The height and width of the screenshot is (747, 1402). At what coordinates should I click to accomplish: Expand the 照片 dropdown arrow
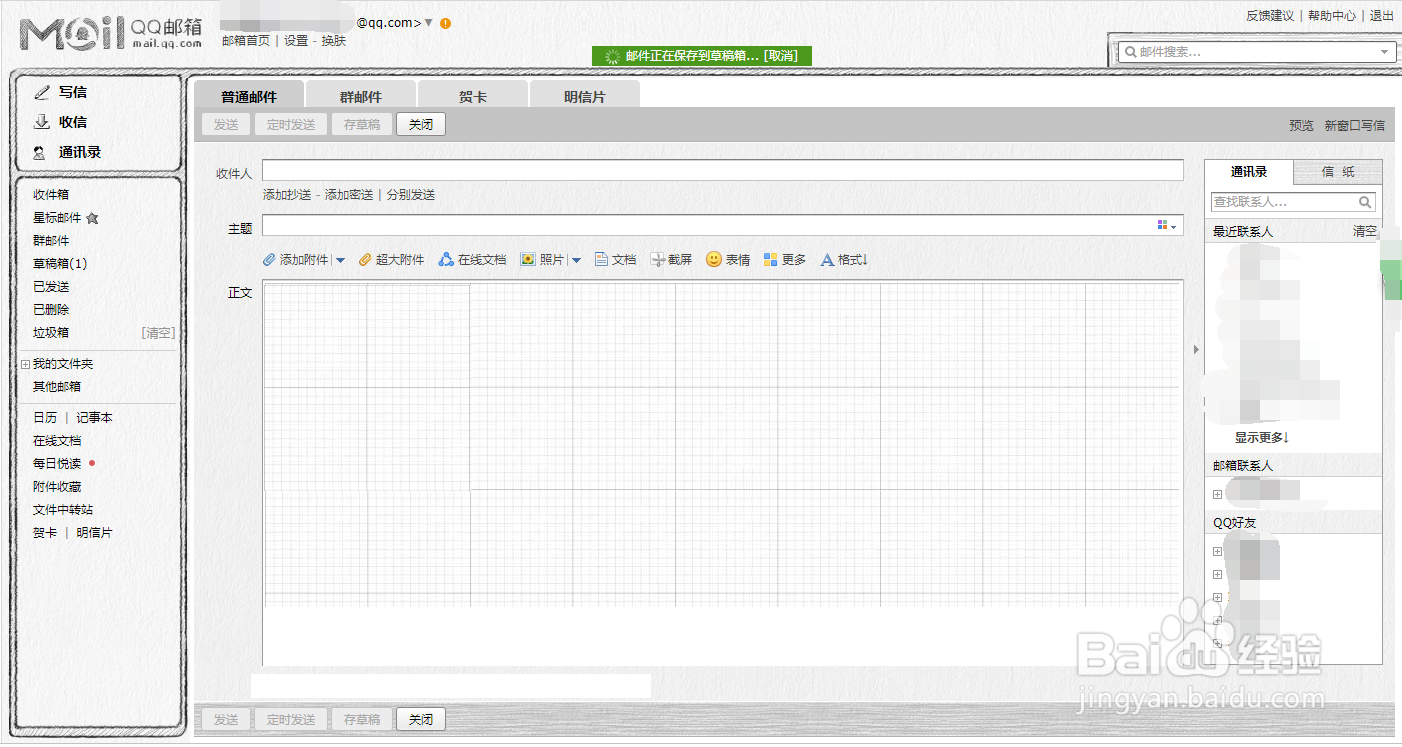pos(576,260)
